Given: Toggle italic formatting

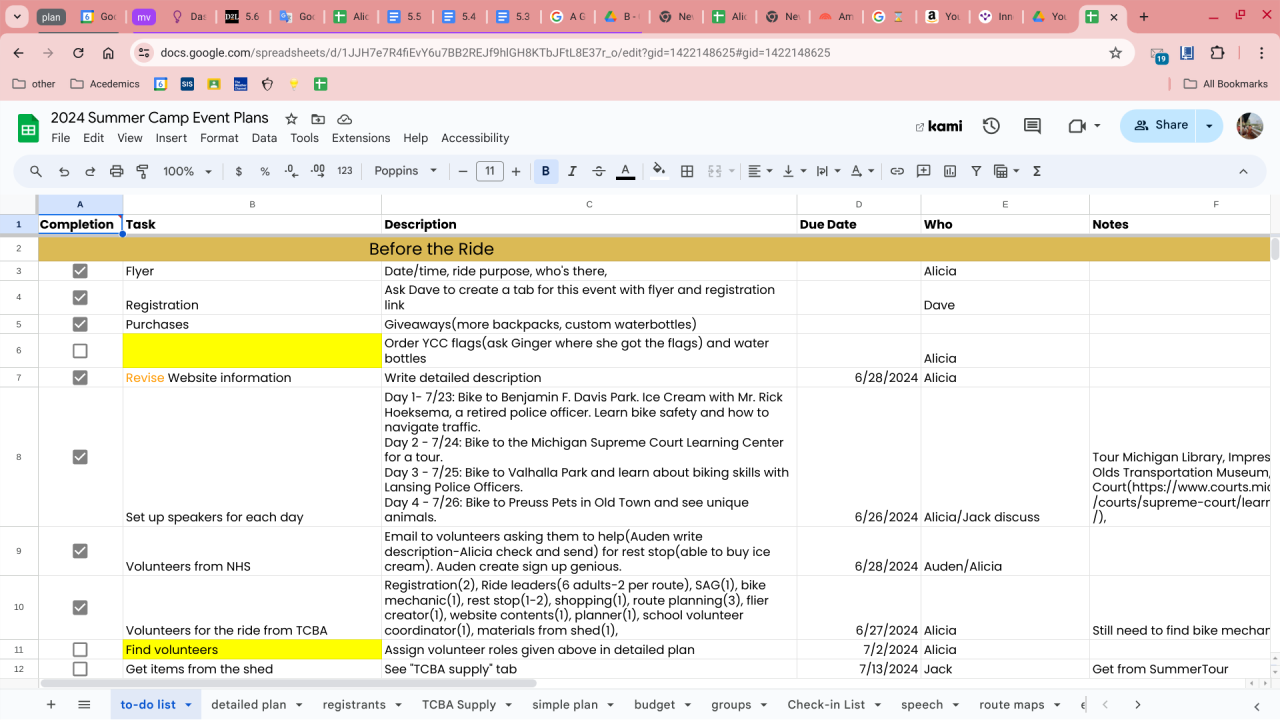Looking at the screenshot, I should coord(572,171).
